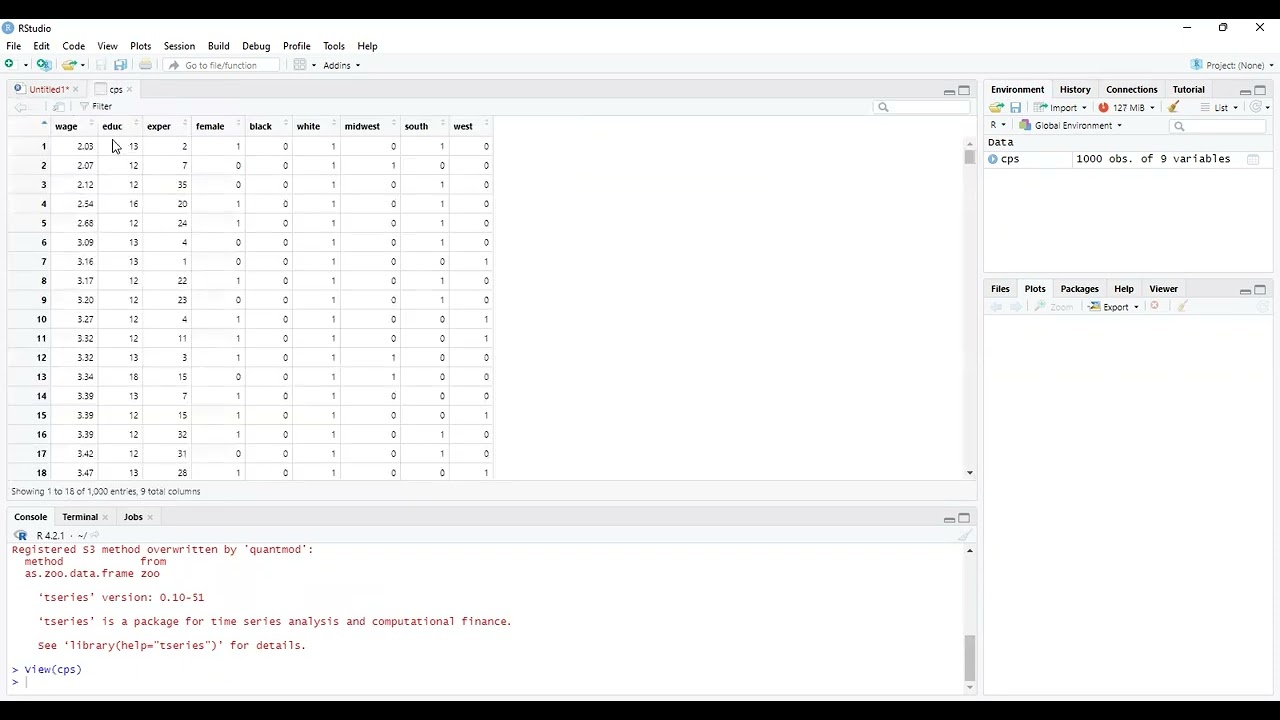Click the Environment search field

[1217, 126]
